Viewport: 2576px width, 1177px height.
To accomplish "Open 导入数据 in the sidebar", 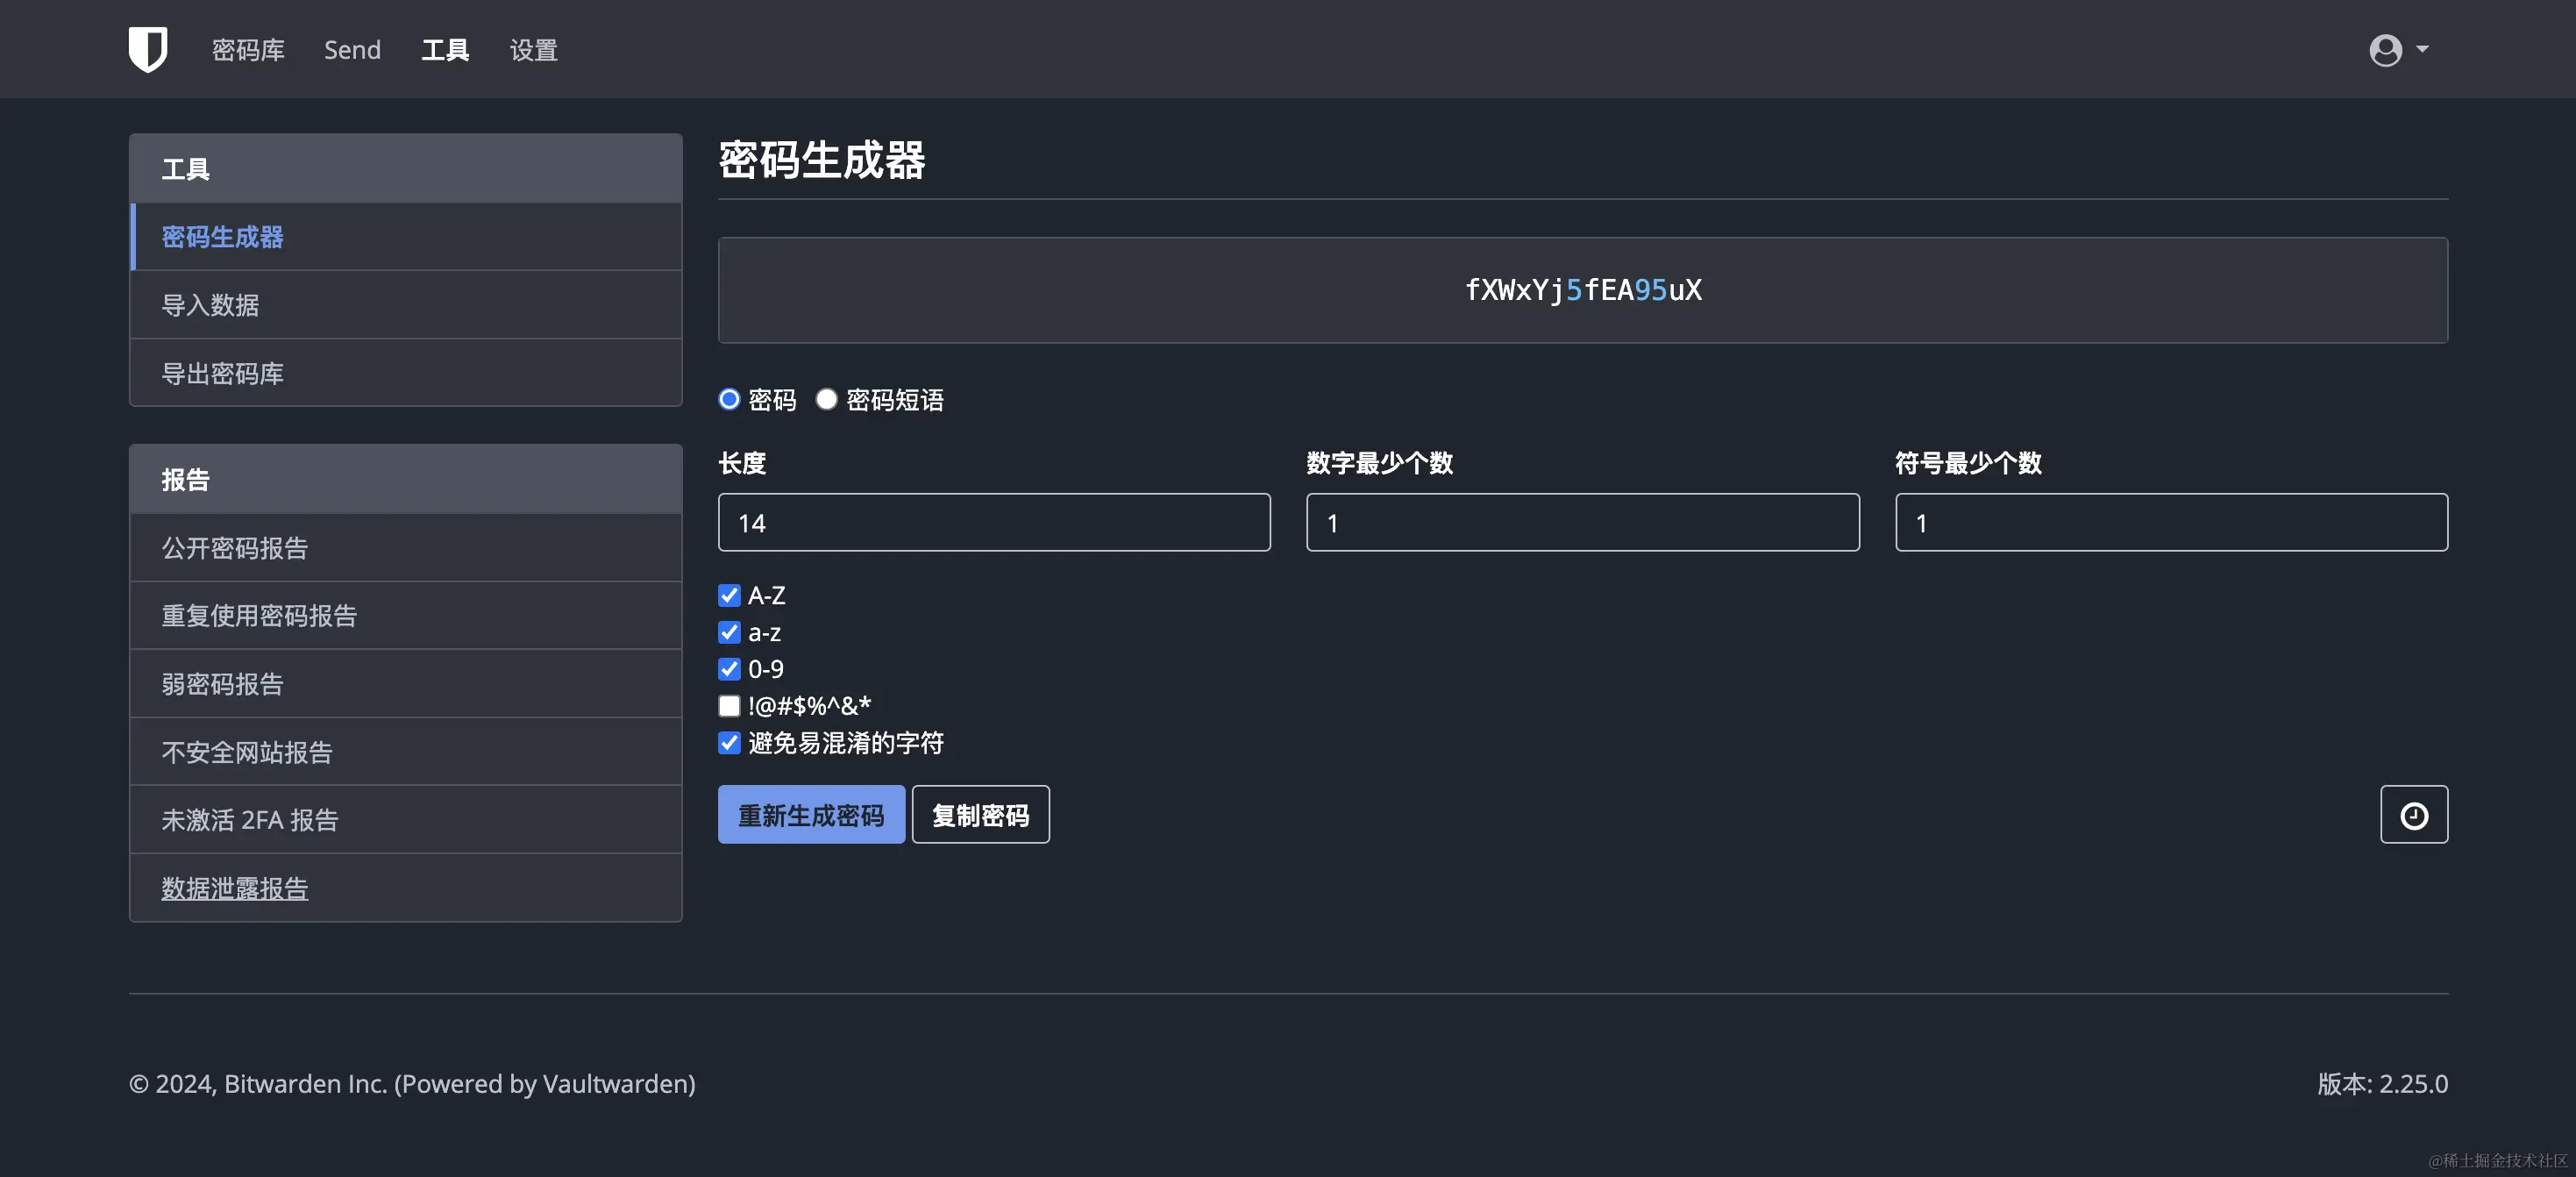I will (x=210, y=305).
